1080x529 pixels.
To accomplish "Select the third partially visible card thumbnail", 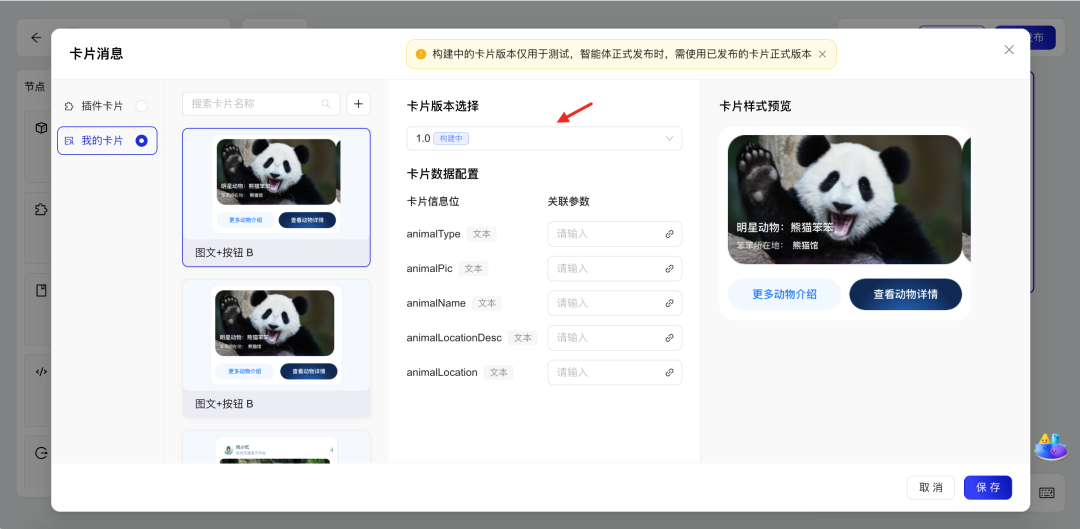I will click(x=276, y=447).
